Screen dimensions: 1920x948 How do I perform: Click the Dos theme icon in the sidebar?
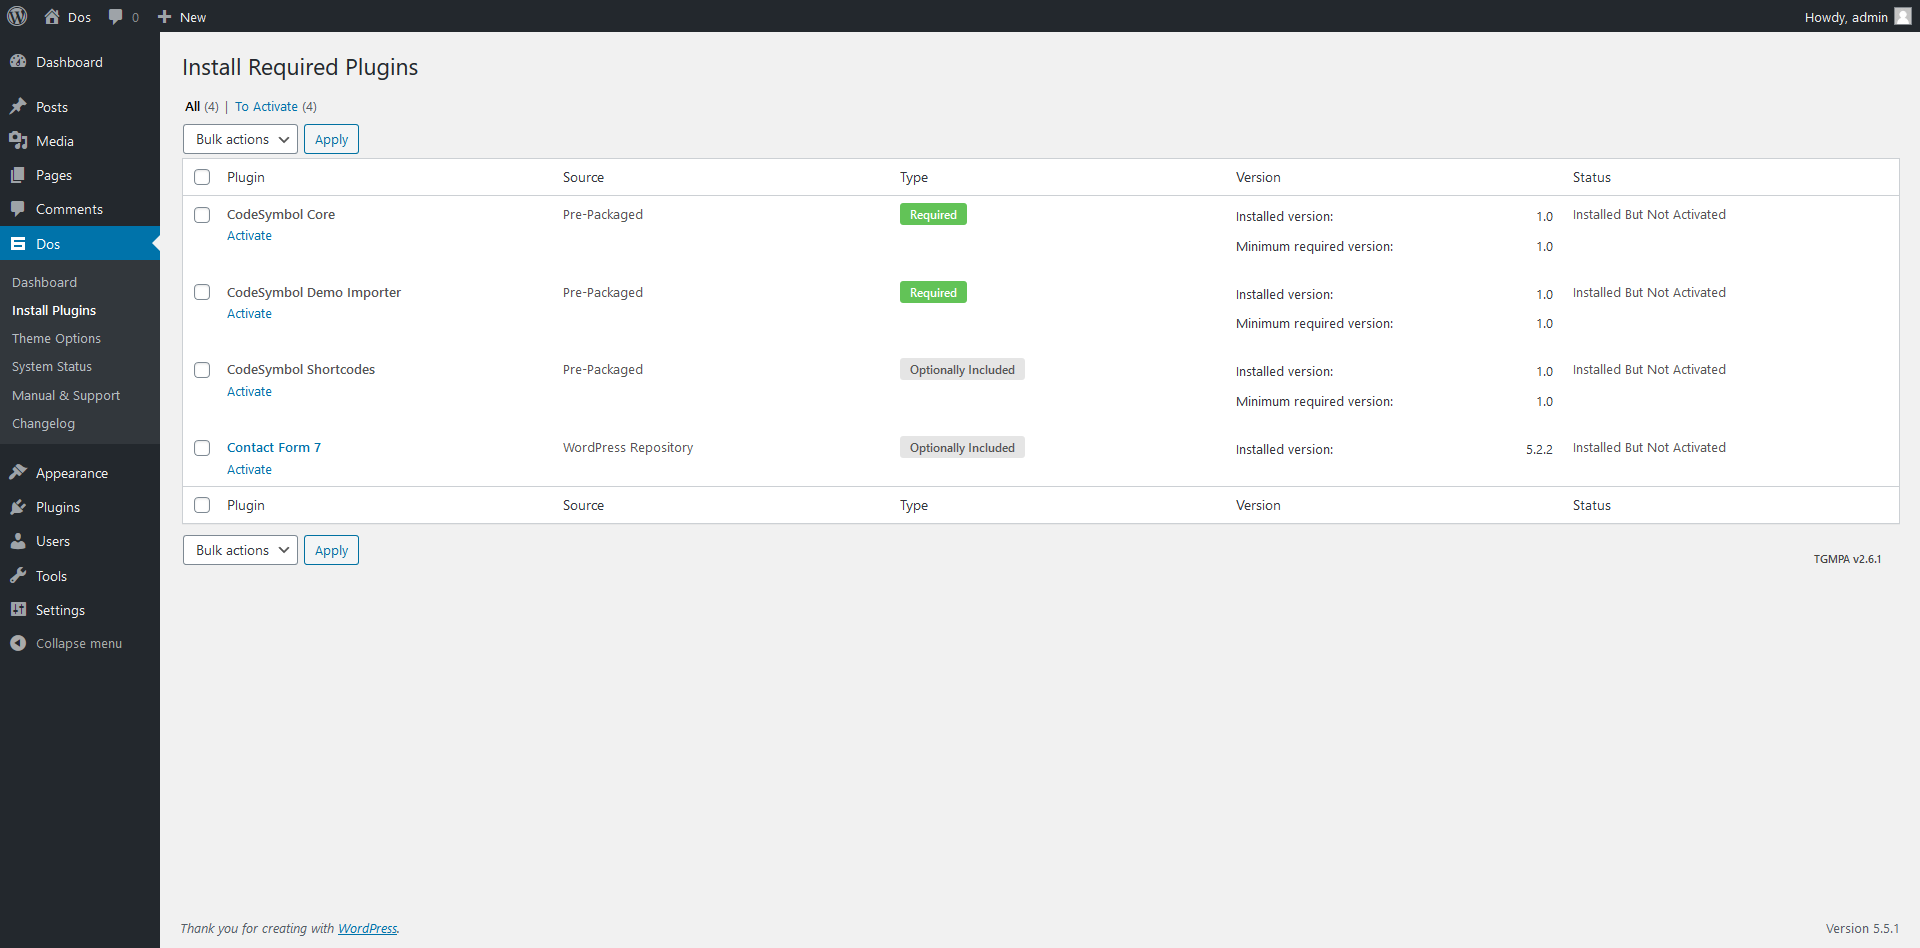pos(18,244)
